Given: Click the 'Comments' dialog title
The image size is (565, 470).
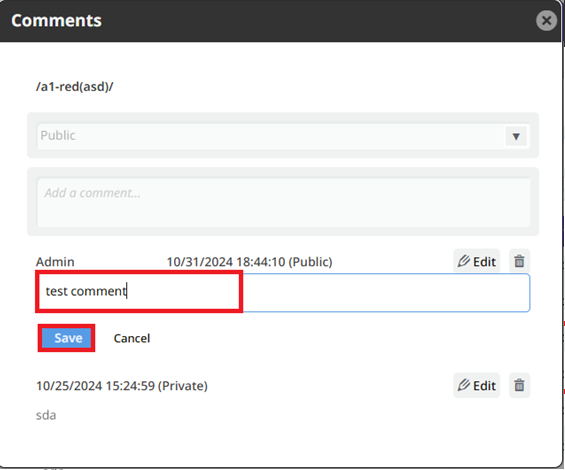Looking at the screenshot, I should point(57,21).
